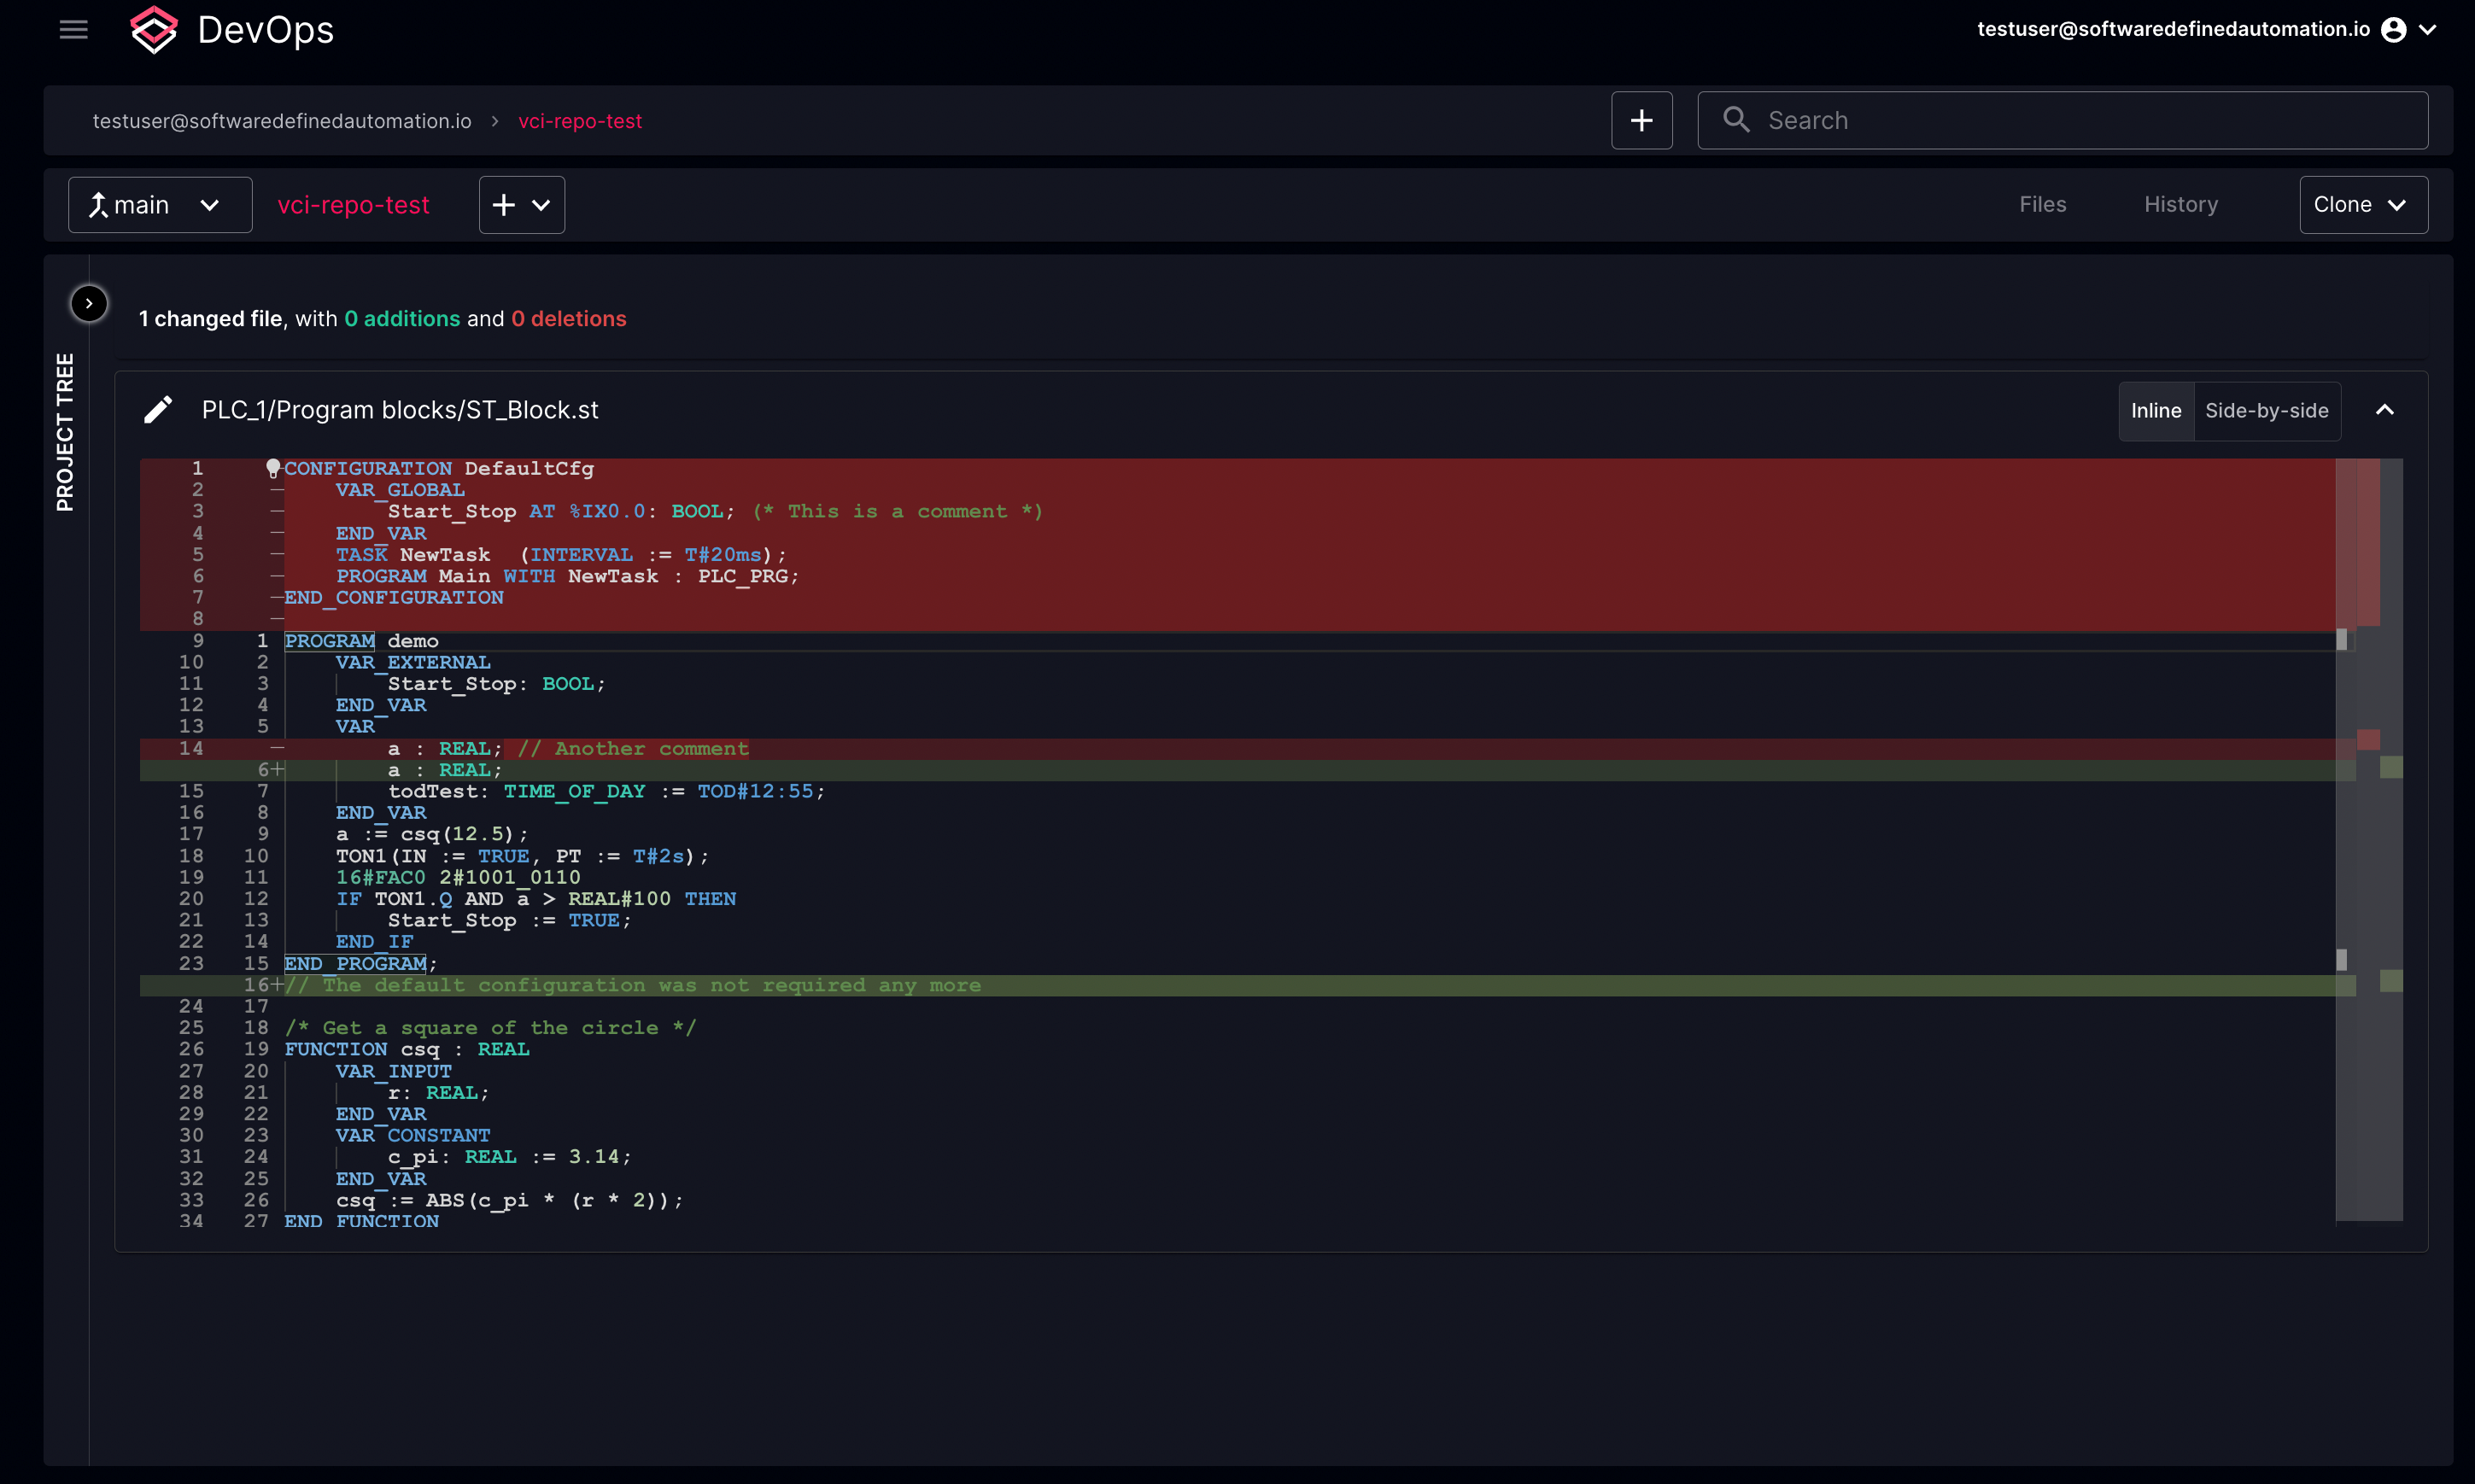Expand the Project Tree with arrow button
The image size is (2475, 1484).
pos(89,303)
